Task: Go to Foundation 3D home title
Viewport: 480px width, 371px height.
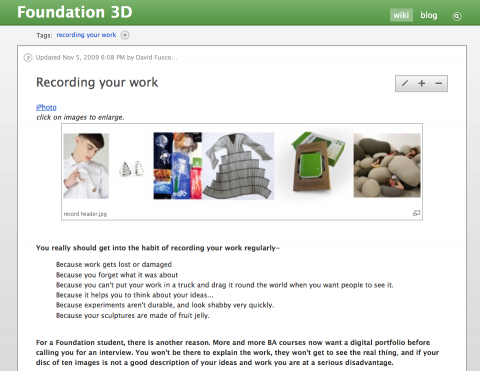Action: 75,12
